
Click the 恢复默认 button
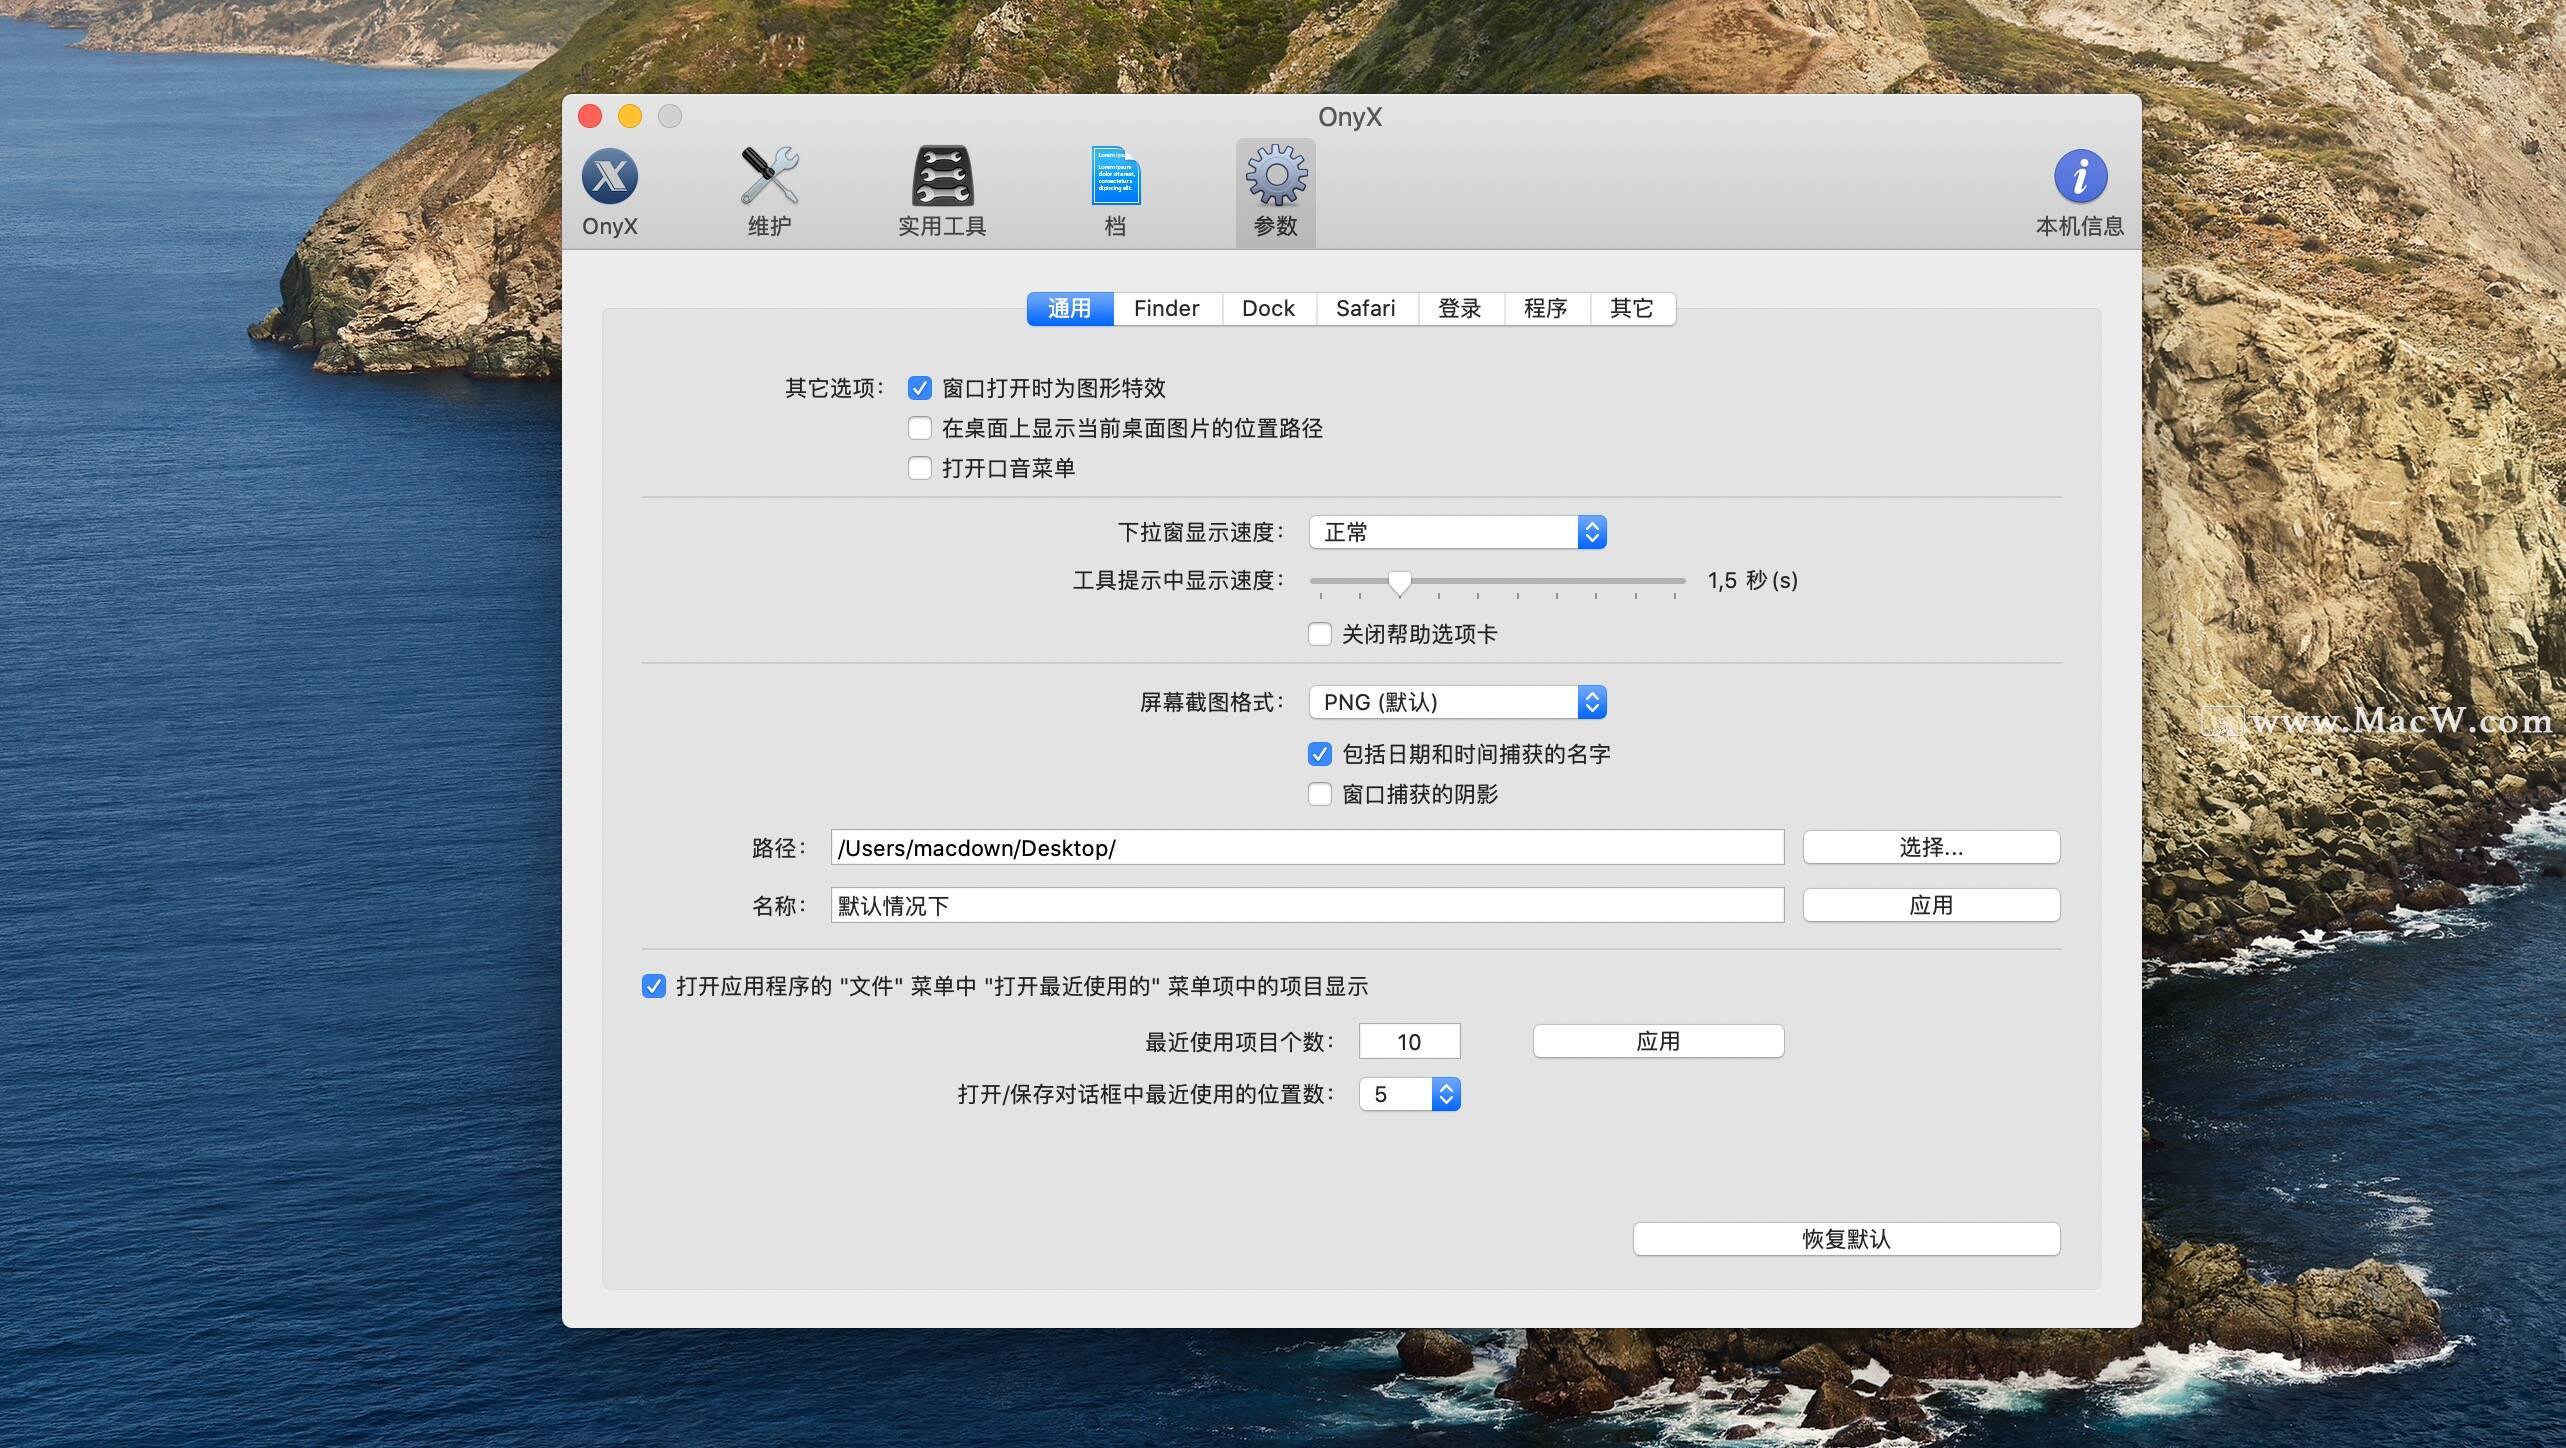[1846, 1240]
